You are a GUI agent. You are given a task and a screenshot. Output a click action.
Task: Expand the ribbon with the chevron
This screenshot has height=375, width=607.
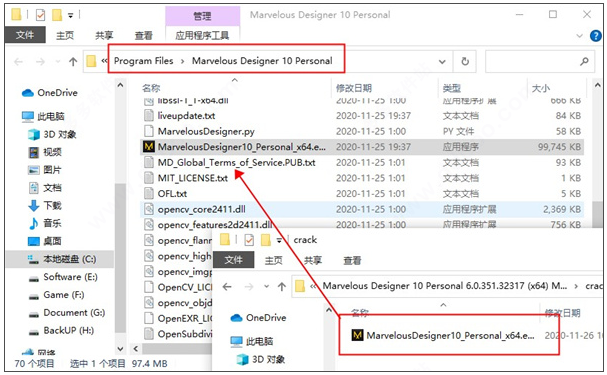tap(580, 36)
